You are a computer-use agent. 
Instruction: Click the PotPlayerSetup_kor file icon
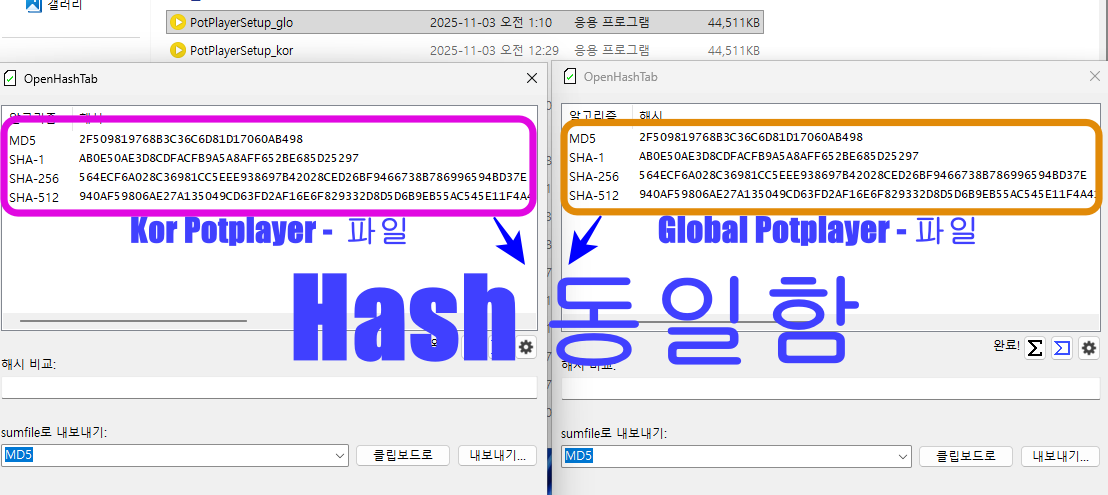[x=178, y=50]
